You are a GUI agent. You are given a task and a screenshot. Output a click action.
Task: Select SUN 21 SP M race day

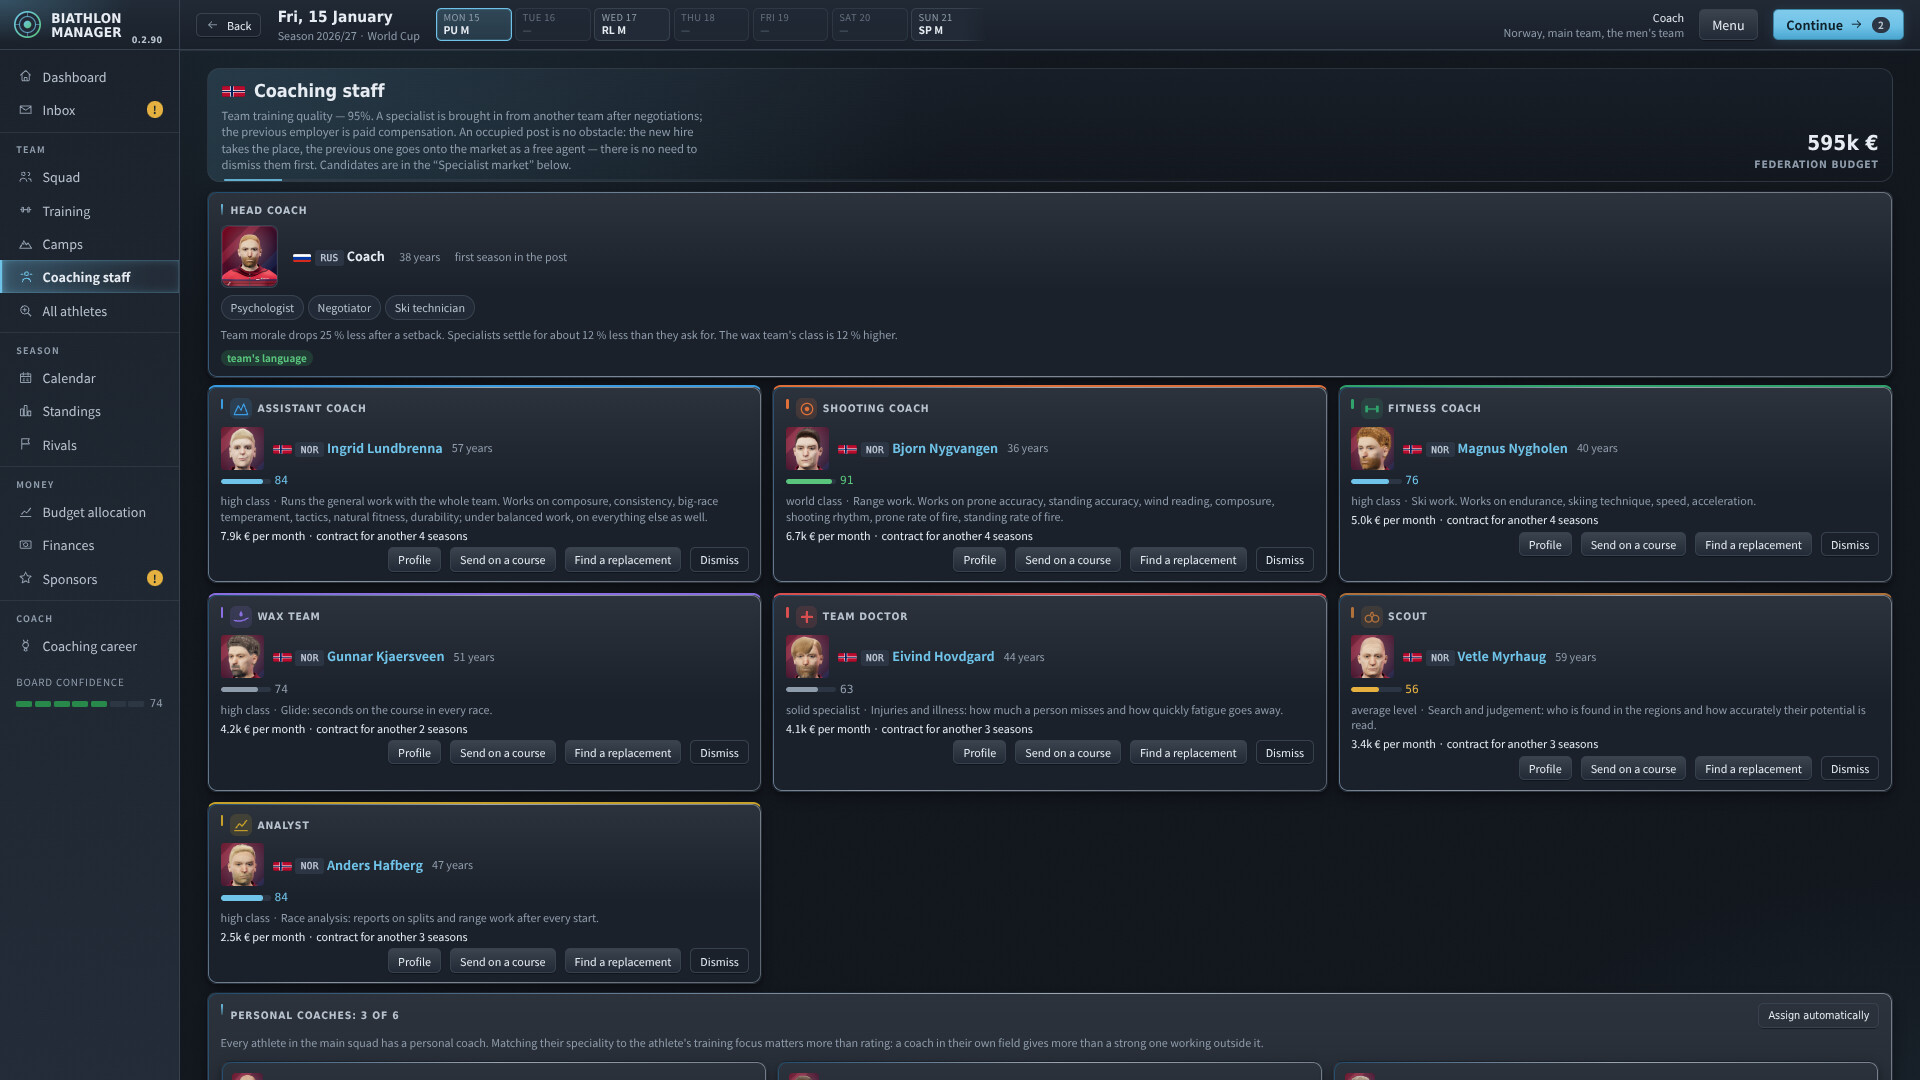[x=947, y=24]
